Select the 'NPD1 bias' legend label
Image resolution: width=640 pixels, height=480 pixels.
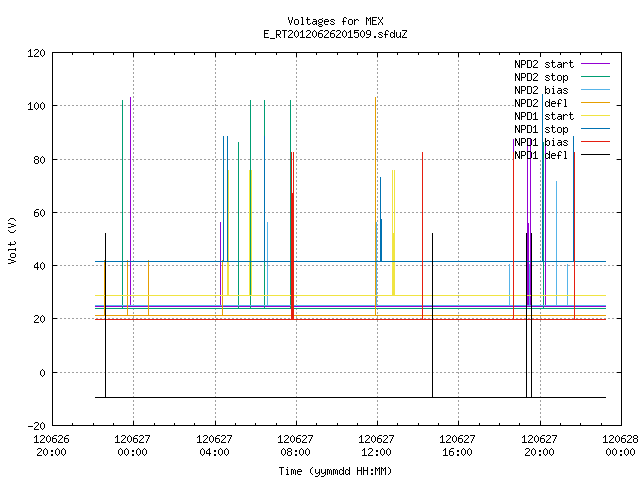pyautogui.click(x=541, y=142)
